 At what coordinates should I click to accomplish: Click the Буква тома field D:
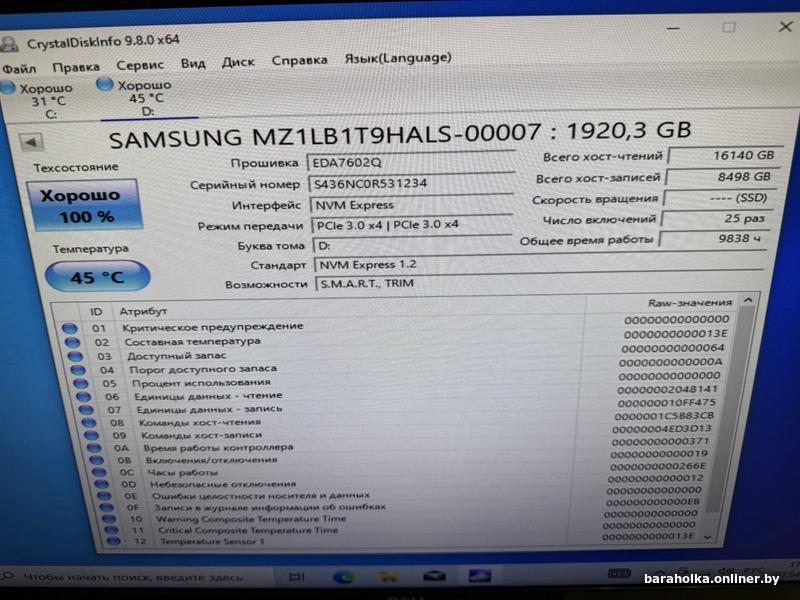412,245
